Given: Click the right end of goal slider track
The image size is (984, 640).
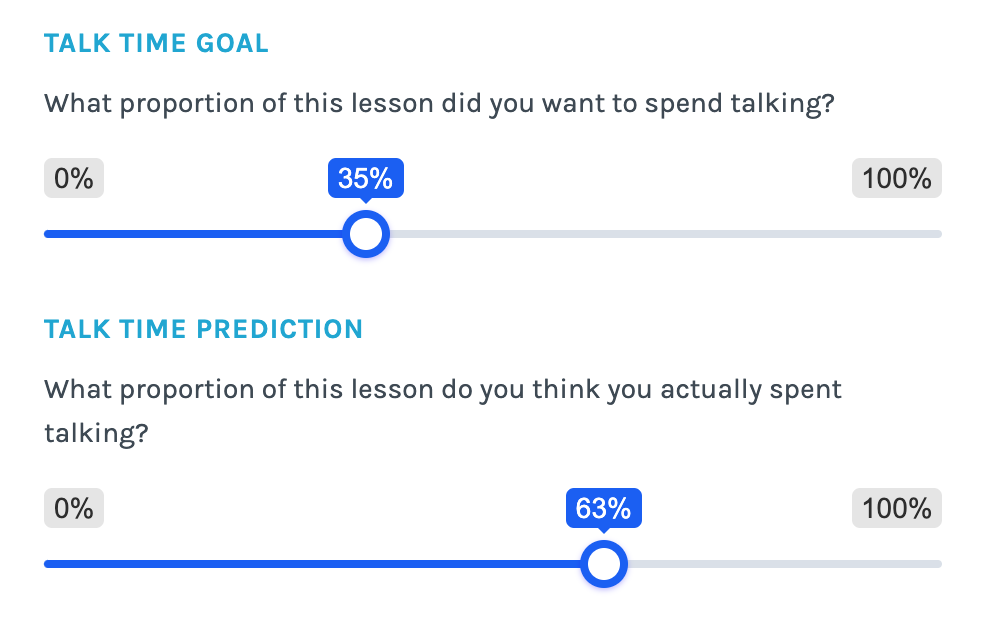Looking at the screenshot, I should (938, 234).
